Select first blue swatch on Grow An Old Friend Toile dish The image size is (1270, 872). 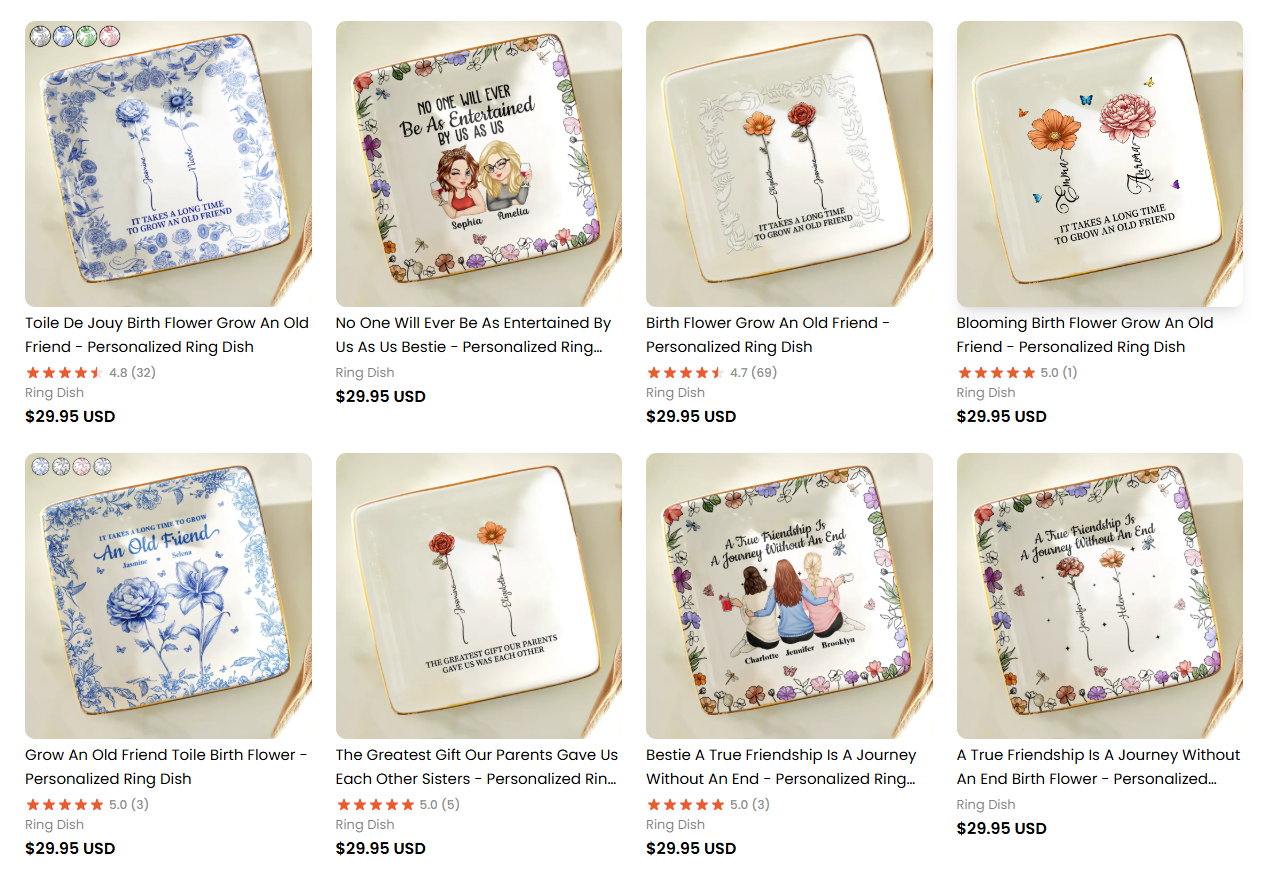point(40,466)
